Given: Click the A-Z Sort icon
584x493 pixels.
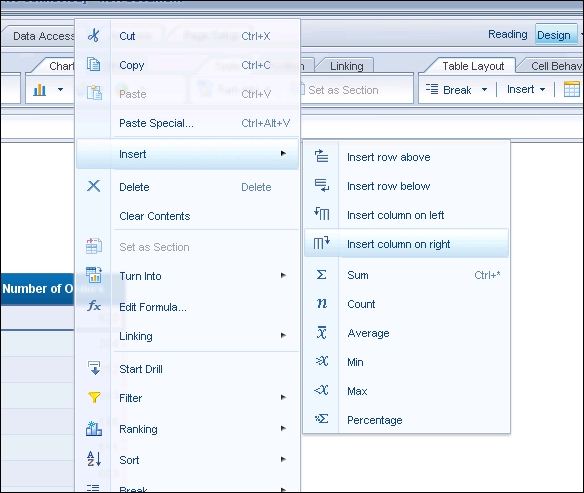Looking at the screenshot, I should 94,459.
